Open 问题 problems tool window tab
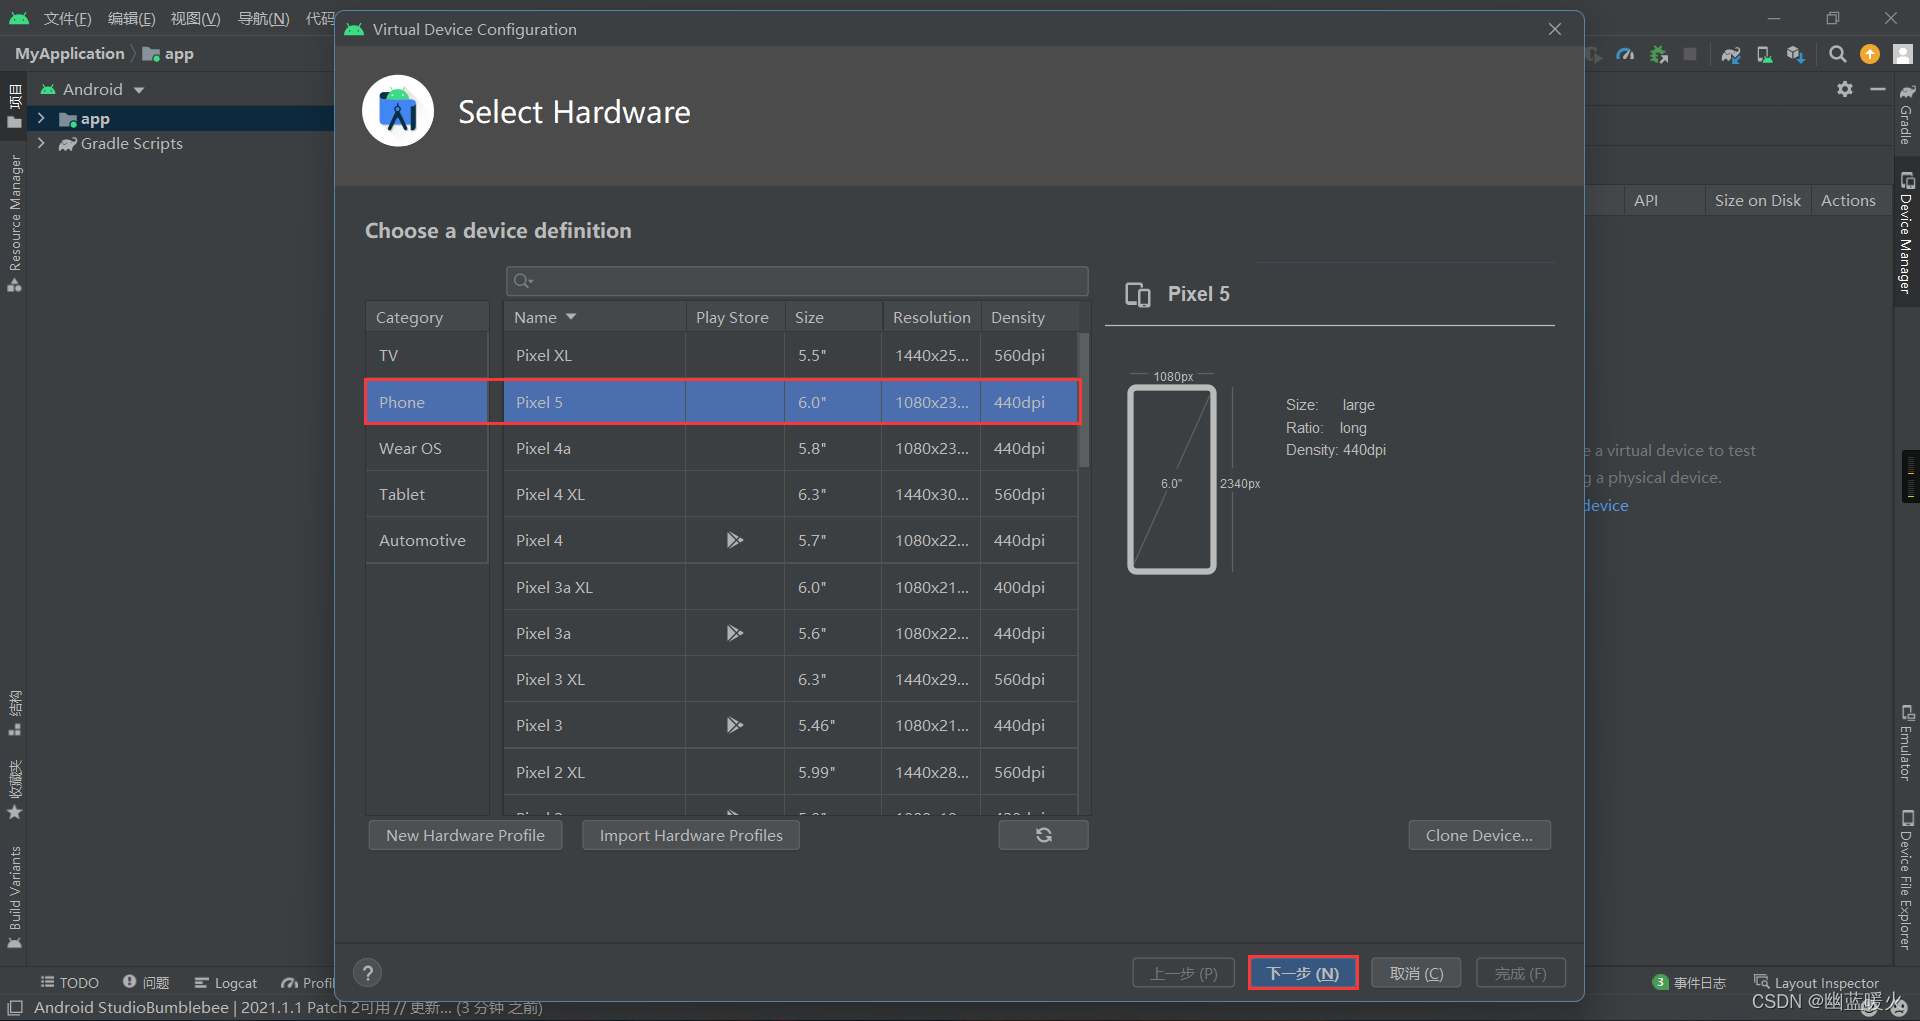 (x=147, y=983)
